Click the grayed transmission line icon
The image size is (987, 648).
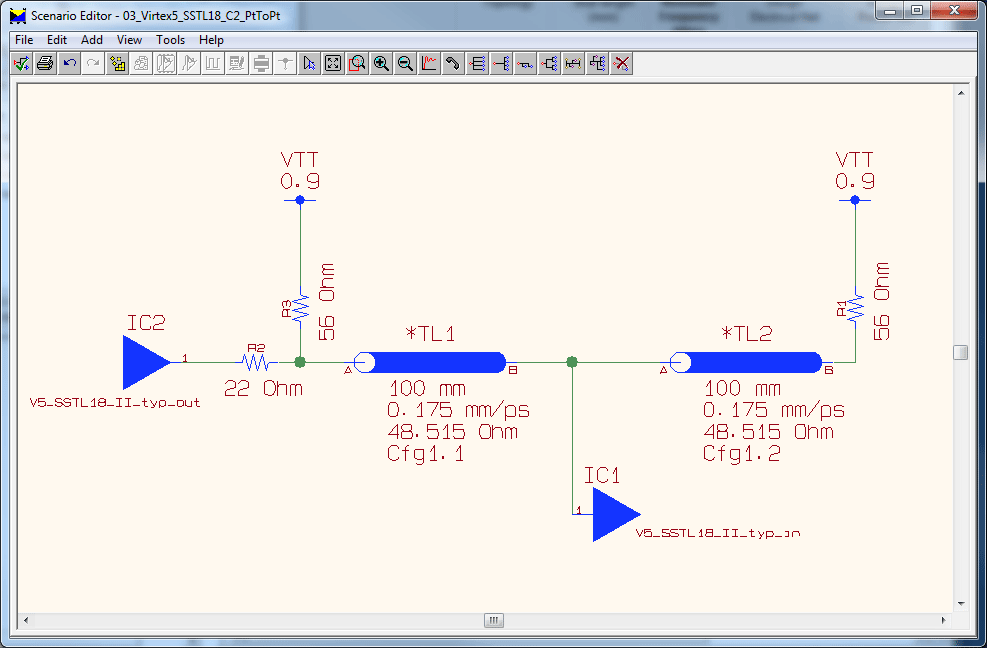(x=261, y=64)
